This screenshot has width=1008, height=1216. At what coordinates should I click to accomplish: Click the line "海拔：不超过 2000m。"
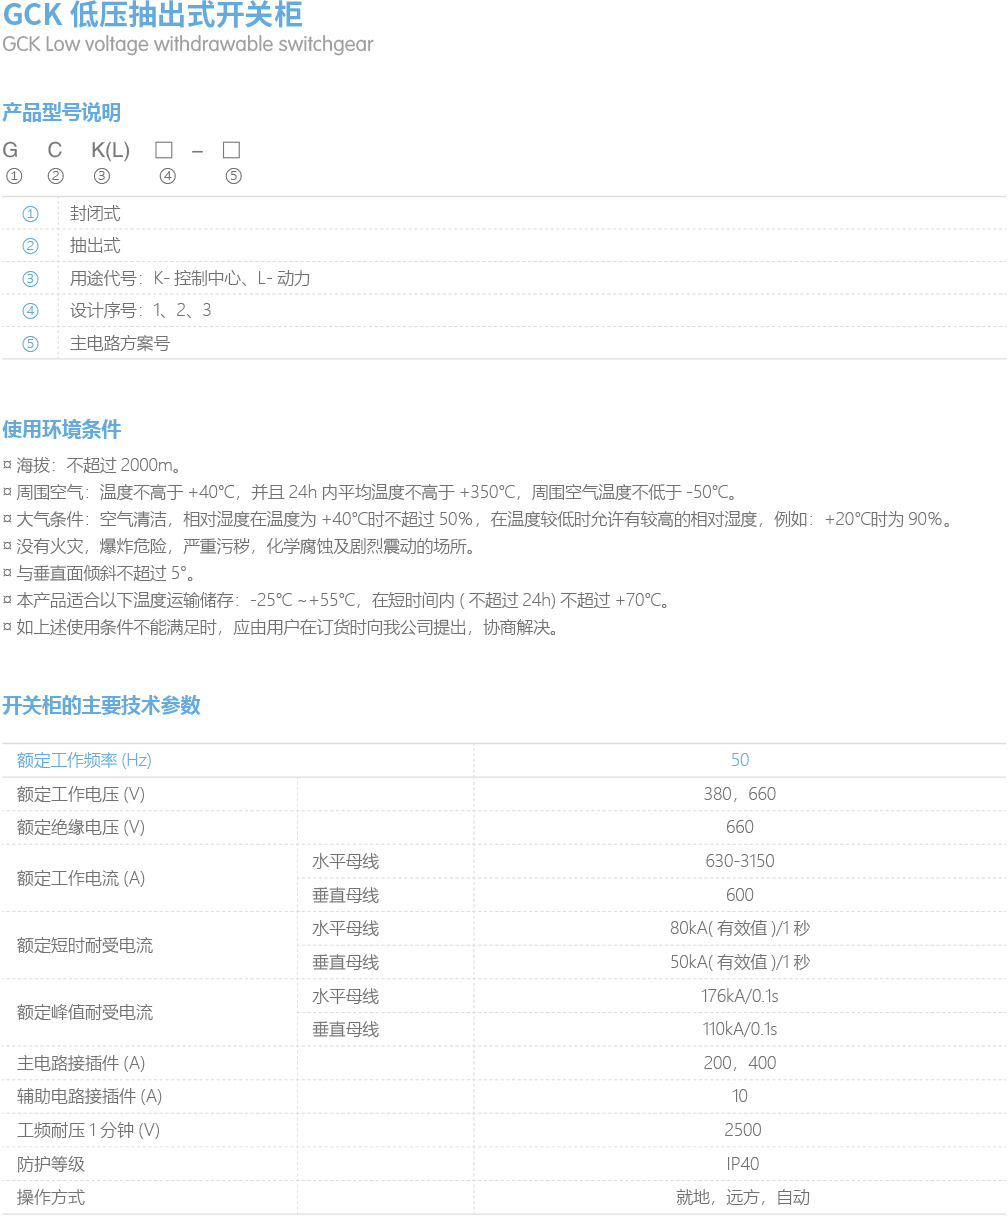[92, 465]
